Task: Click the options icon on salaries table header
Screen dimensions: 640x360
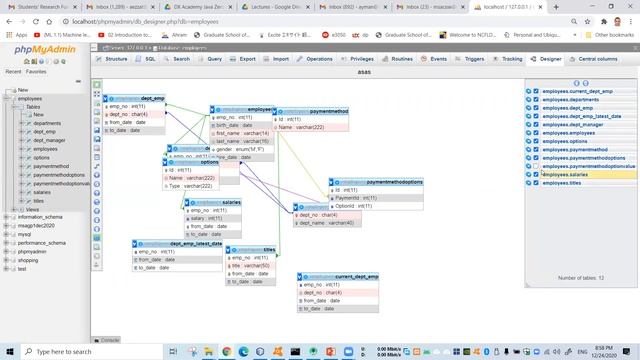Action: (x=193, y=203)
